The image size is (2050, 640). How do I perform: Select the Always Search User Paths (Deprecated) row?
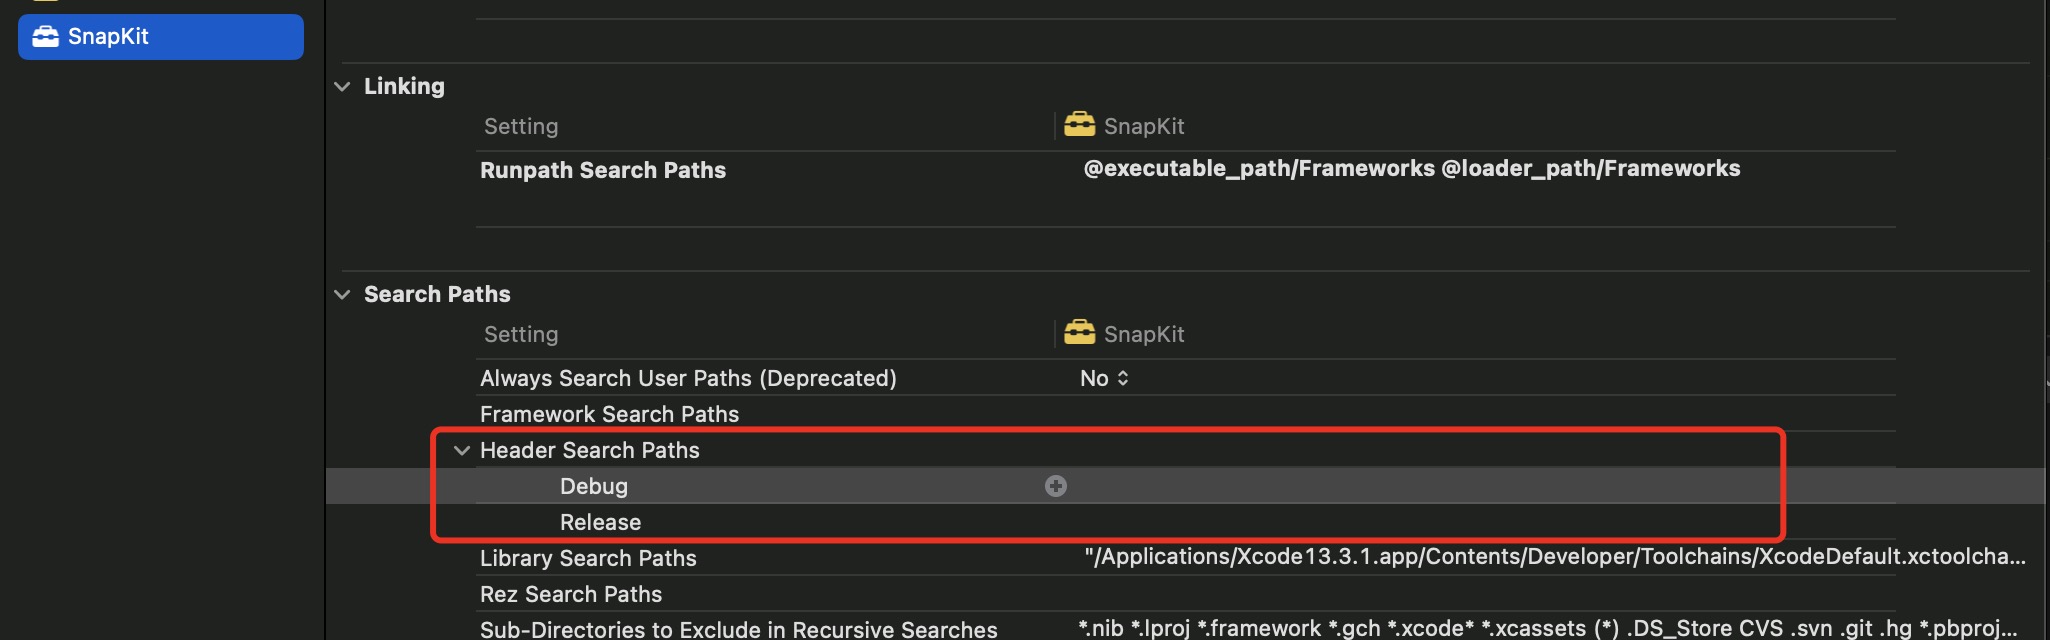tap(688, 378)
